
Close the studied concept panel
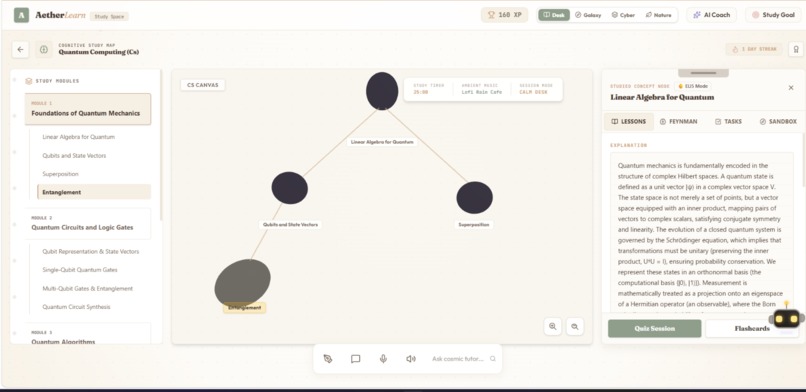tap(791, 88)
